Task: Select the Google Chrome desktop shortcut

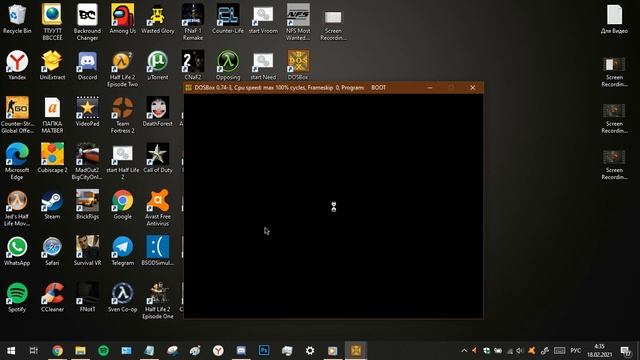Action: point(122,205)
